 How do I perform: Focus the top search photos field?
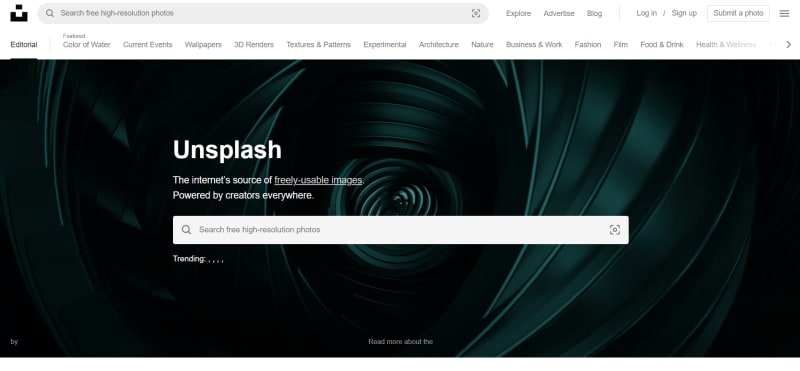point(263,13)
